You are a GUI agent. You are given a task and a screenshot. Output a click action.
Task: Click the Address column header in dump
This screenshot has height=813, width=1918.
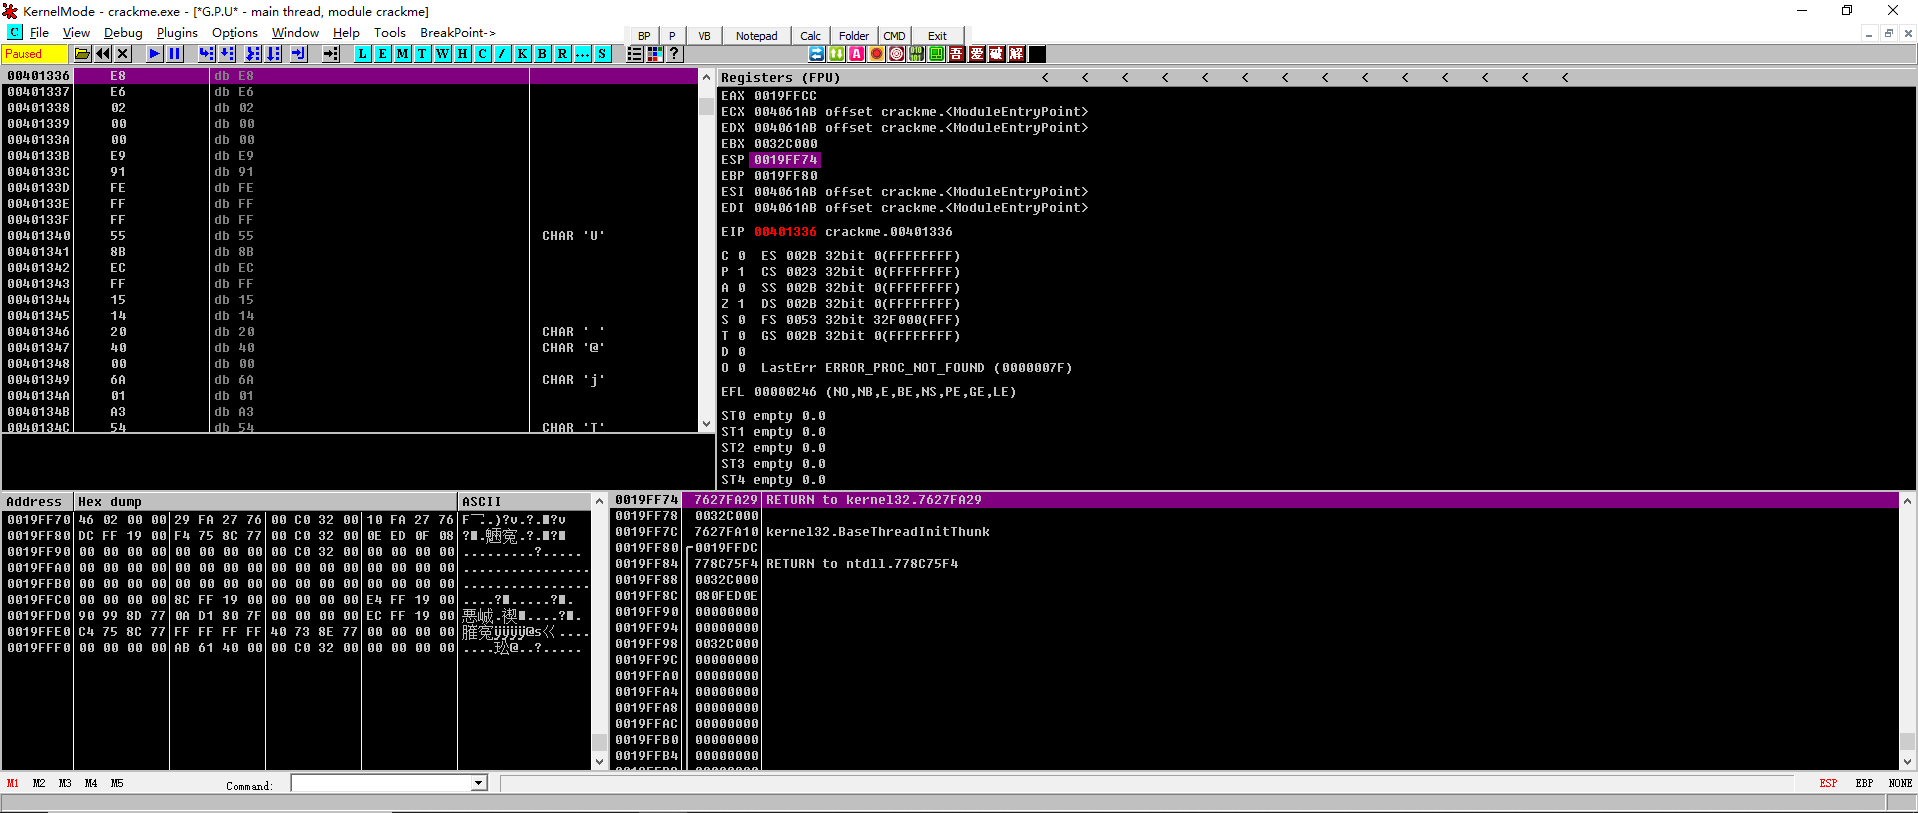pyautogui.click(x=37, y=501)
